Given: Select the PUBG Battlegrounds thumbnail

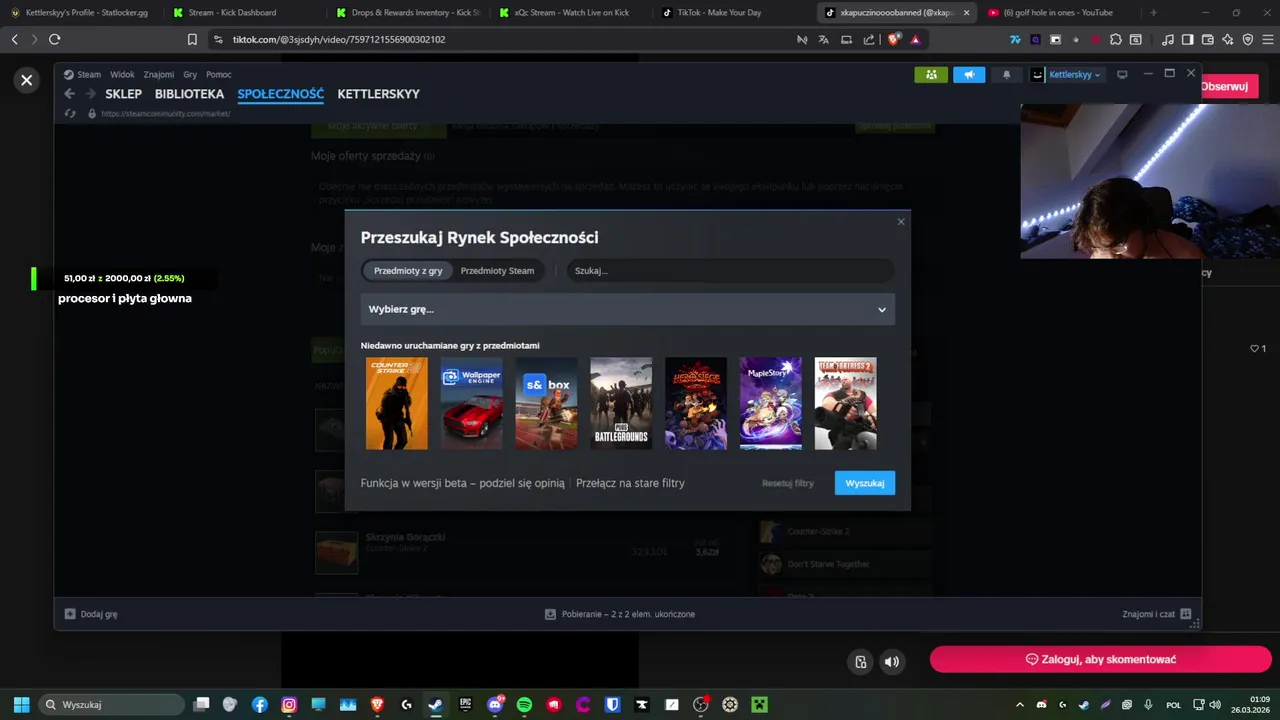Looking at the screenshot, I should click(x=621, y=404).
